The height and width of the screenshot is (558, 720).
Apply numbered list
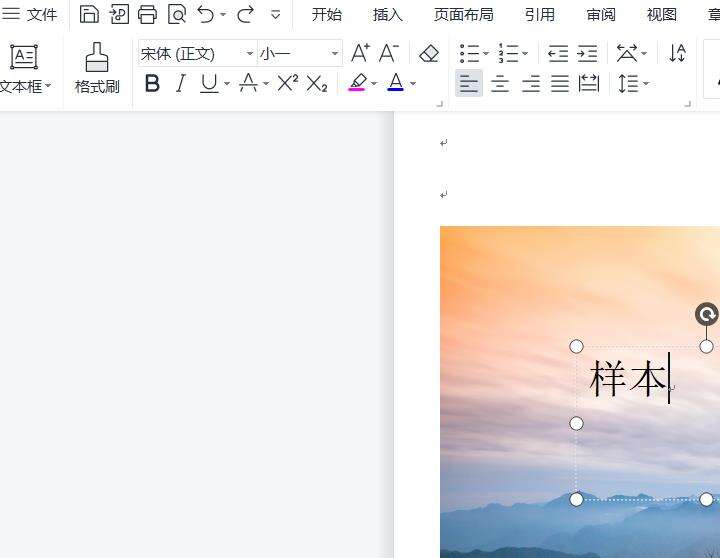(508, 54)
